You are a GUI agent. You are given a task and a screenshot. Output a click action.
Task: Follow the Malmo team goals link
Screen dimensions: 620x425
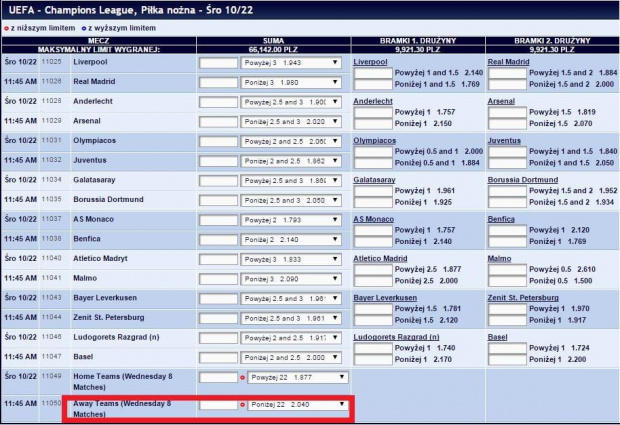click(x=499, y=259)
